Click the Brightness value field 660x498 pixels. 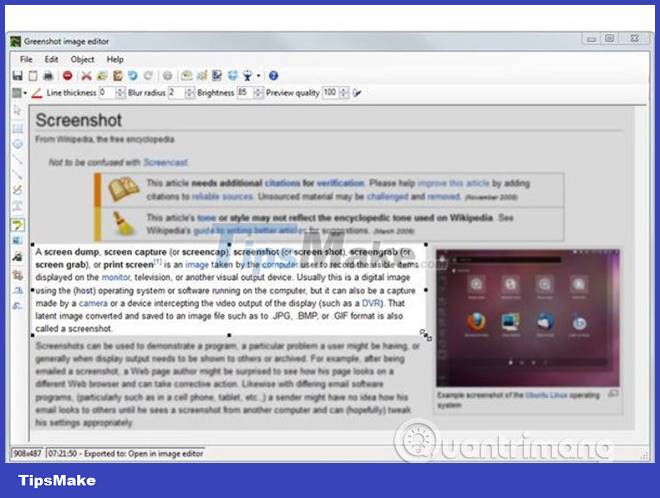245,93
